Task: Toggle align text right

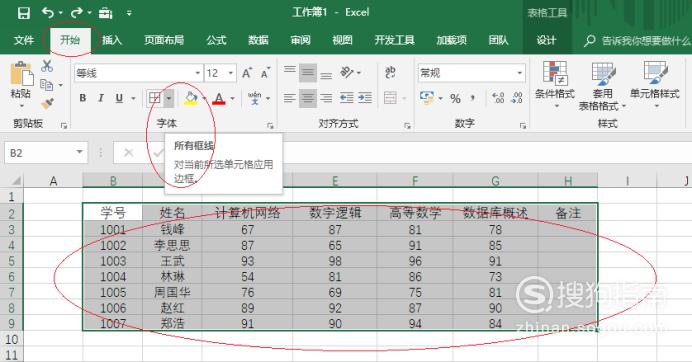Action: [326, 98]
